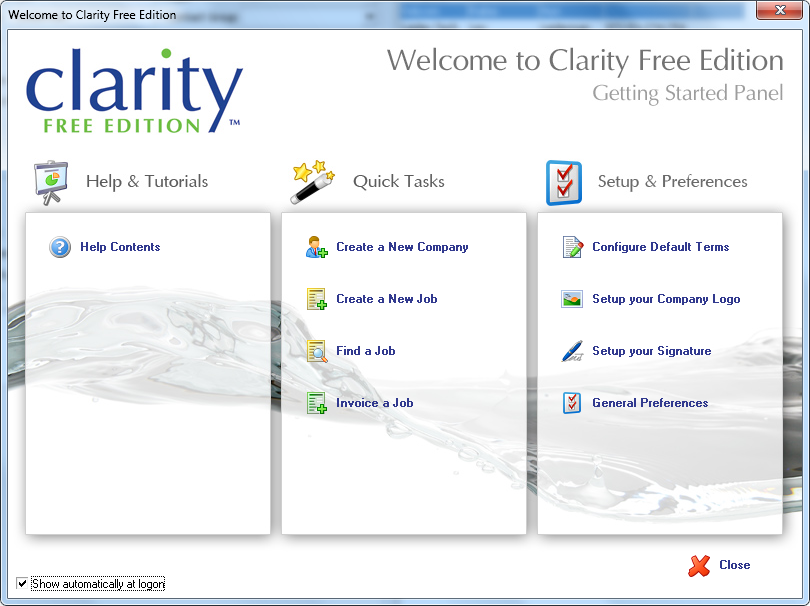Click the Invoice a Job icon

coord(316,403)
